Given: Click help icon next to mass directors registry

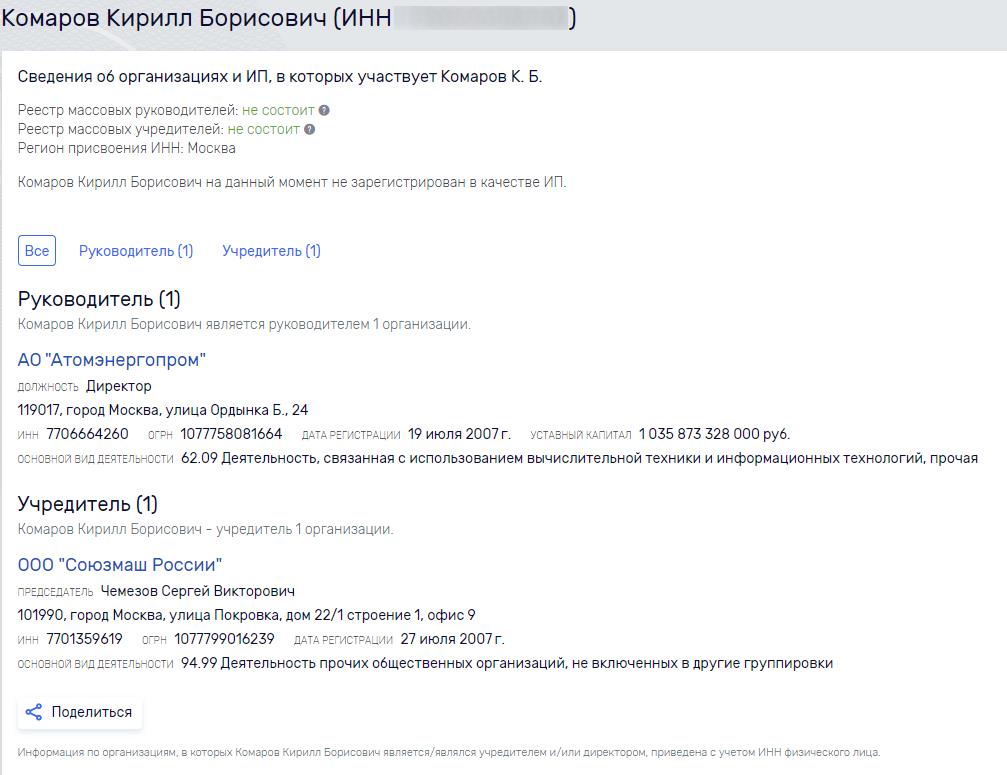Looking at the screenshot, I should [x=324, y=110].
